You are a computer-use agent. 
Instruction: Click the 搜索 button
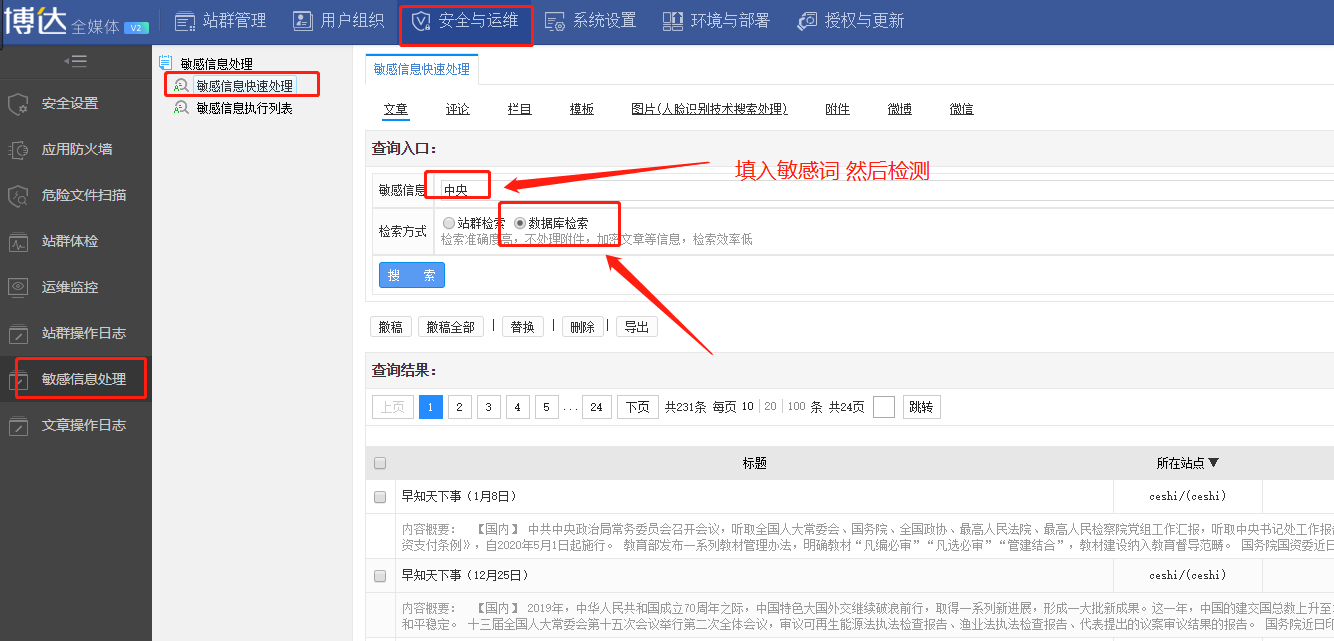click(x=412, y=275)
